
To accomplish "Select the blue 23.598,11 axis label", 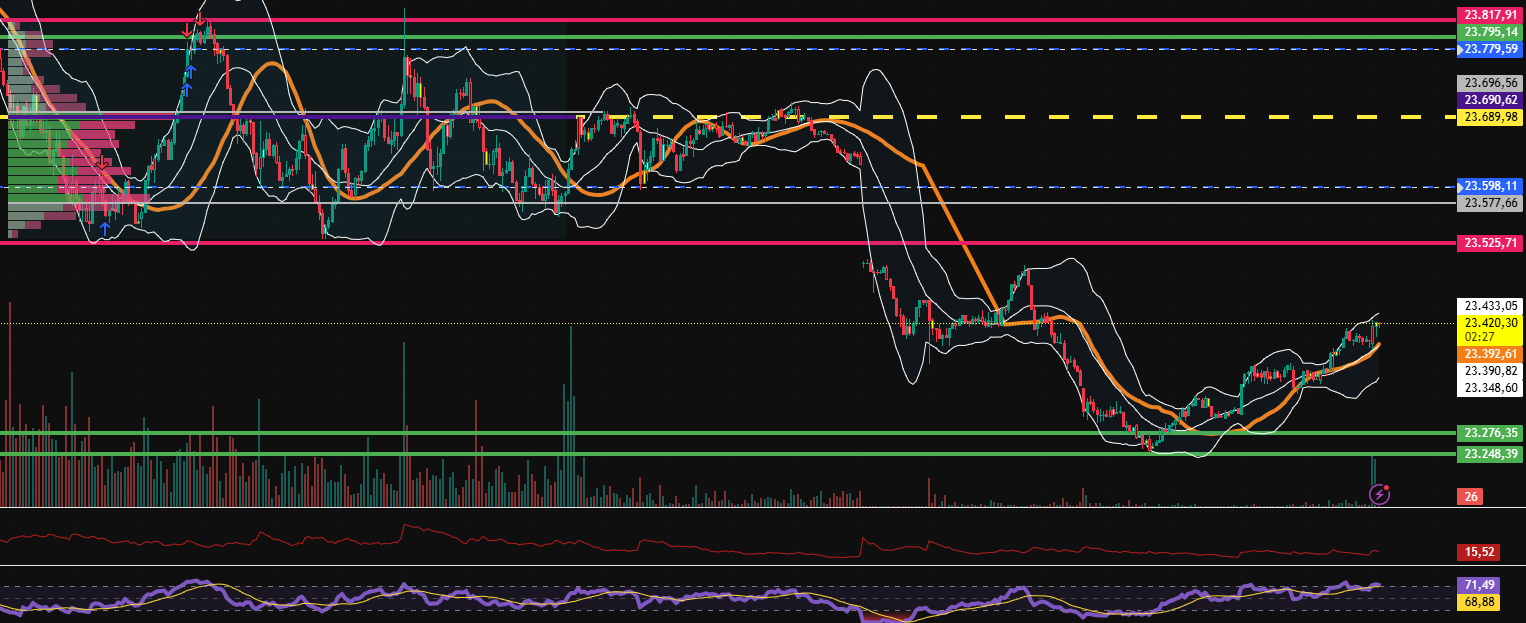I will 1491,186.
